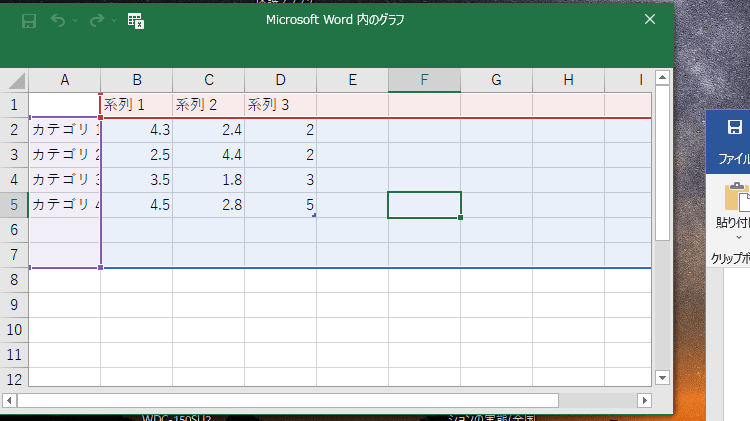
Task: Select row 9 header
Action: 14,305
